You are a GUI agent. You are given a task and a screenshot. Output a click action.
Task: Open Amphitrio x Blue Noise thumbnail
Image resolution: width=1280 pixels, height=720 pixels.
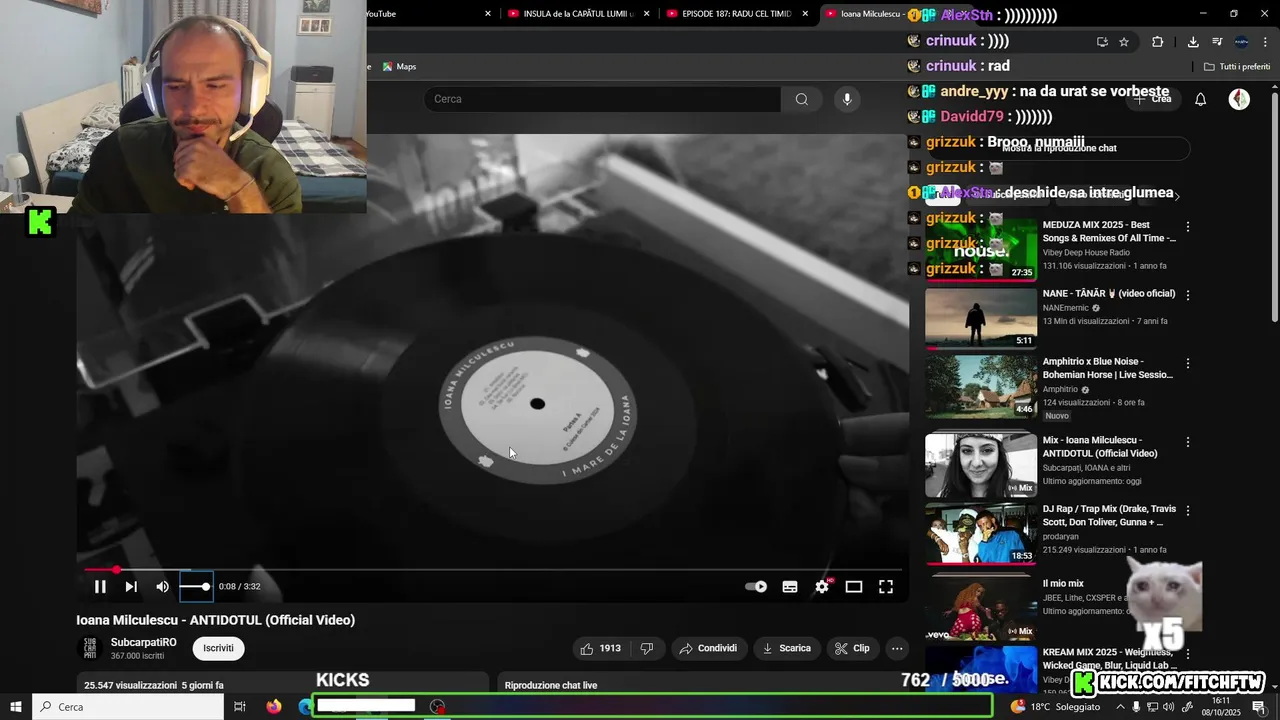[x=981, y=386]
